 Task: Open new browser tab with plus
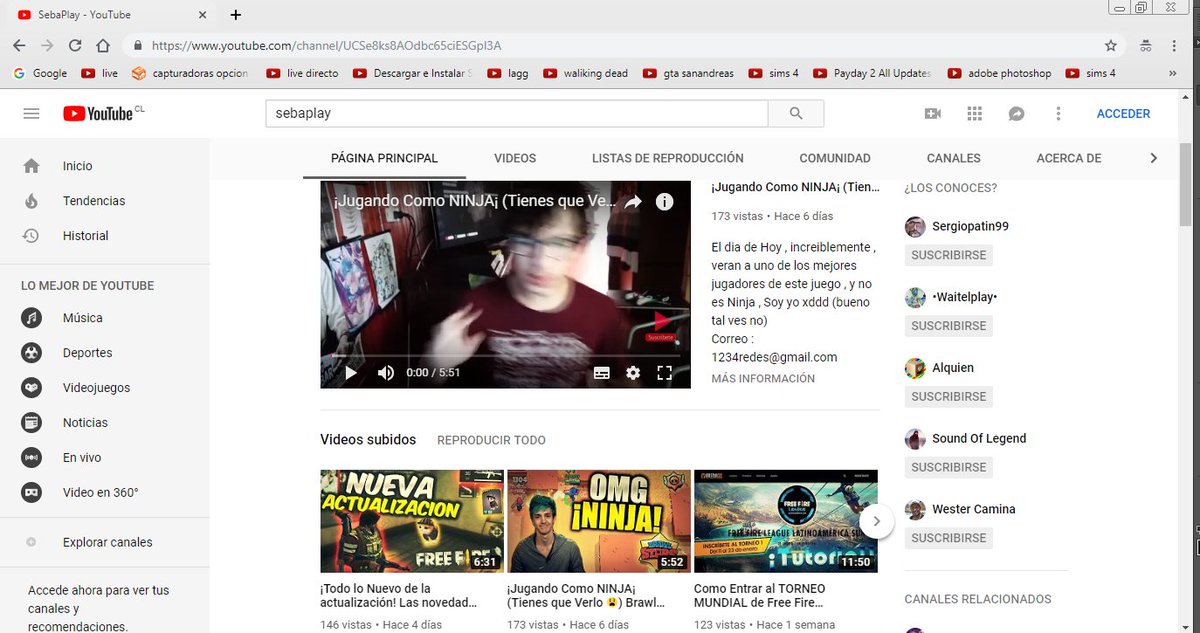[236, 15]
